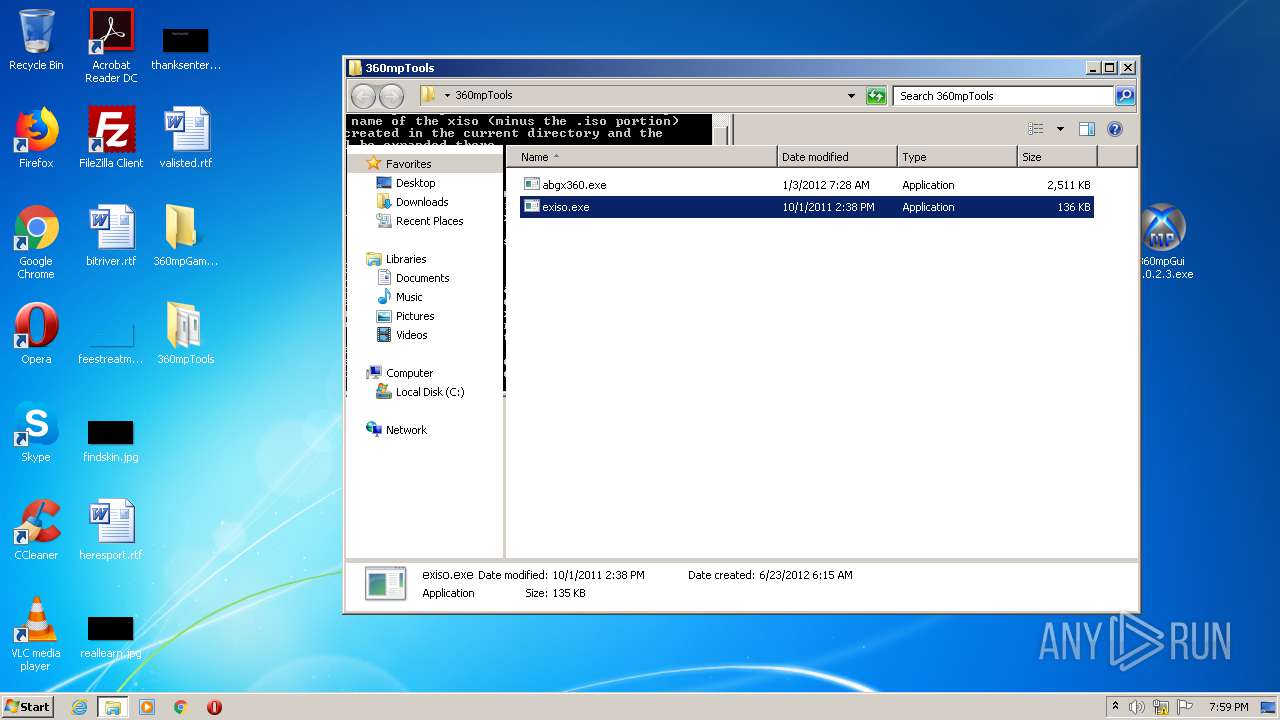Viewport: 1280px width, 720px height.
Task: Open bitriver.rtf document on desktop
Action: click(111, 236)
